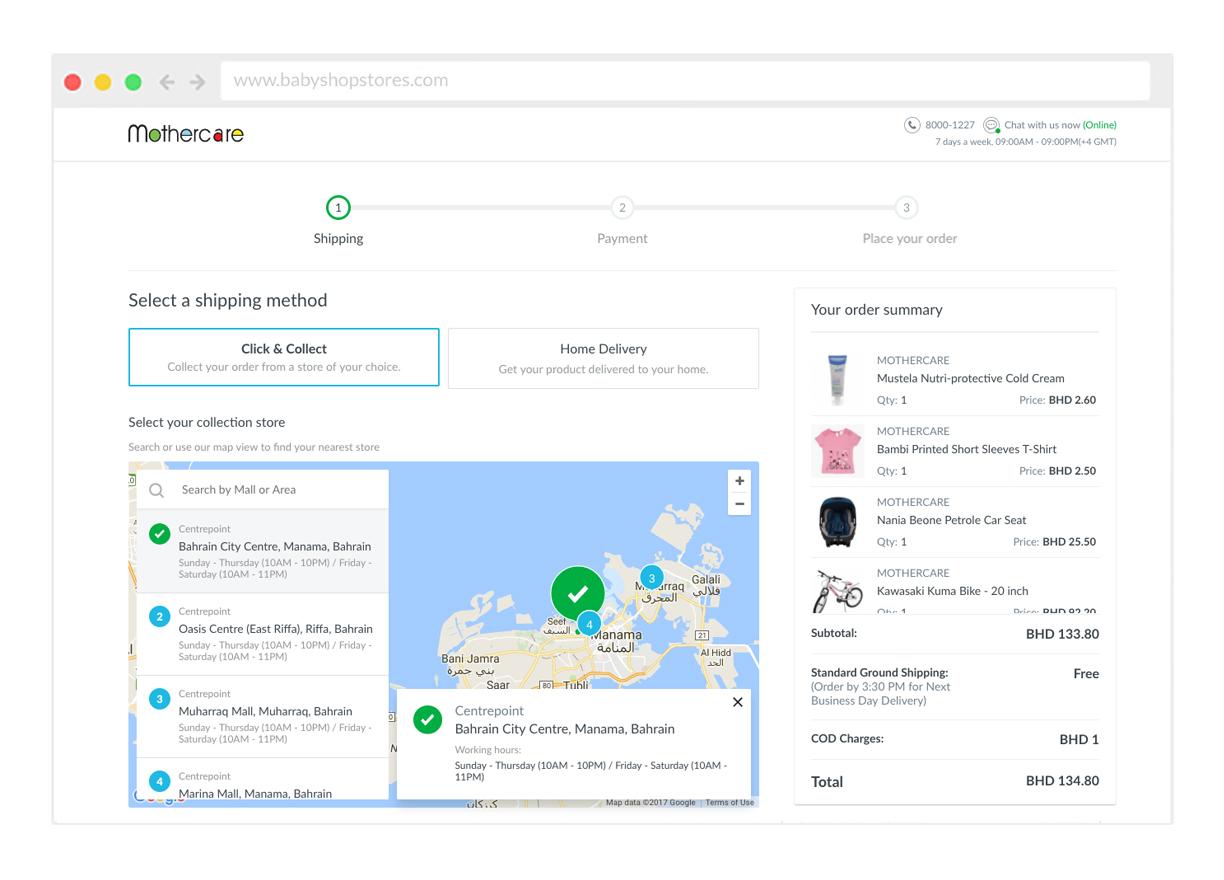This screenshot has height=880, width=1224.
Task: Open Mustela Cold Cream product thumbnail
Action: pos(837,379)
